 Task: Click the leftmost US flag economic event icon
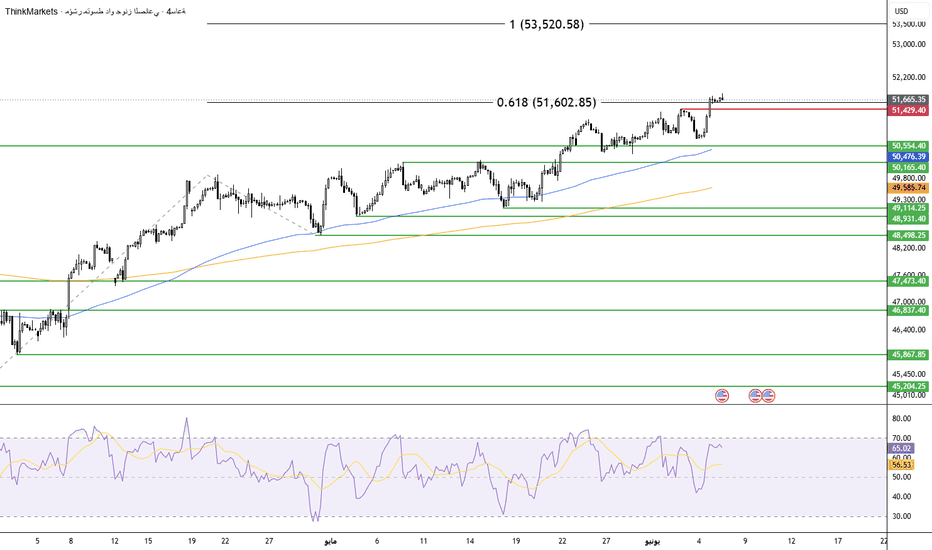(x=722, y=395)
